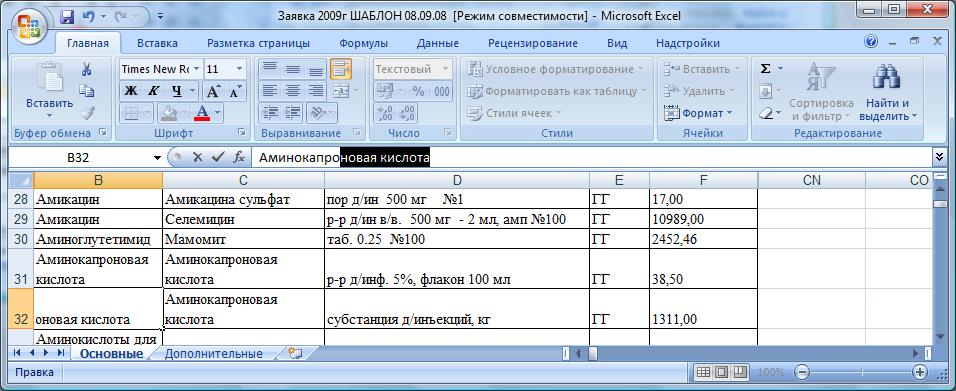The width and height of the screenshot is (956, 391).
Task: Toggle bold Ж formatting
Action: (x=130, y=91)
